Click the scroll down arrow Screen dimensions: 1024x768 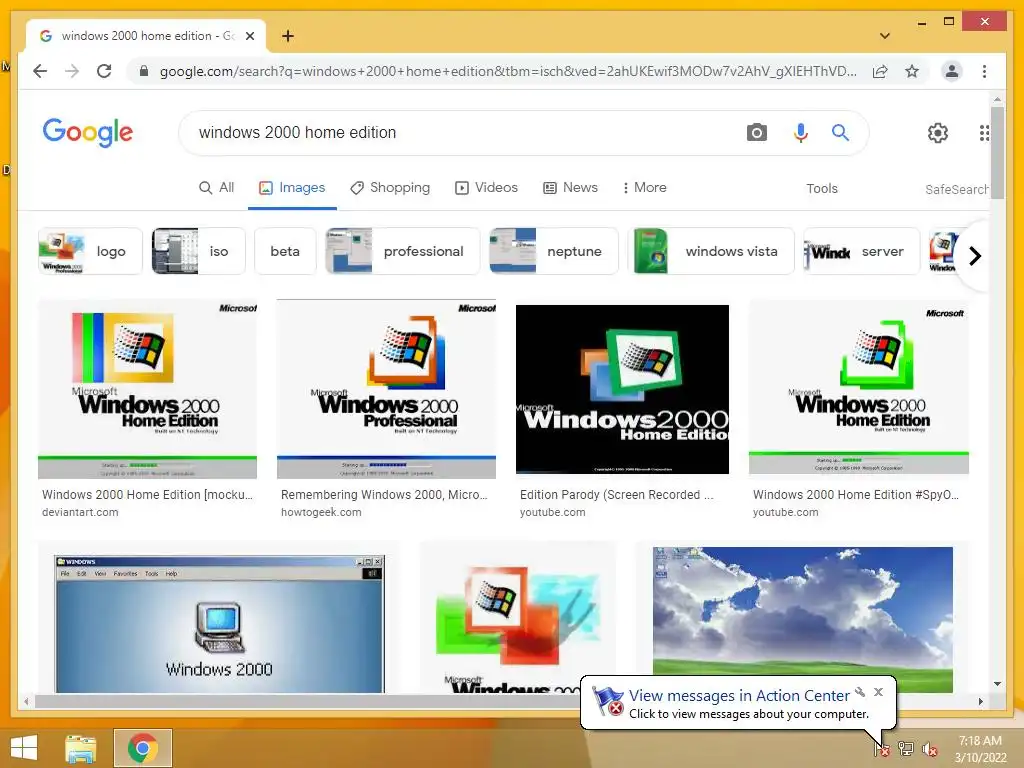[997, 684]
